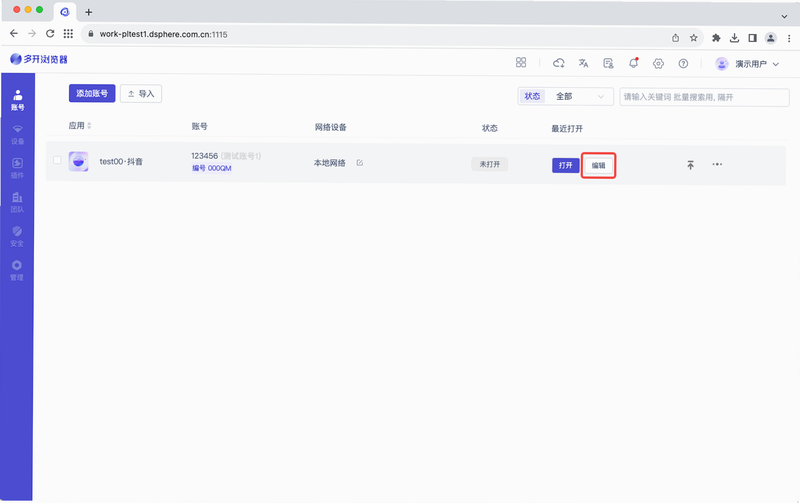Open the 团队 team sidebar section
The height and width of the screenshot is (503, 800).
click(x=17, y=202)
